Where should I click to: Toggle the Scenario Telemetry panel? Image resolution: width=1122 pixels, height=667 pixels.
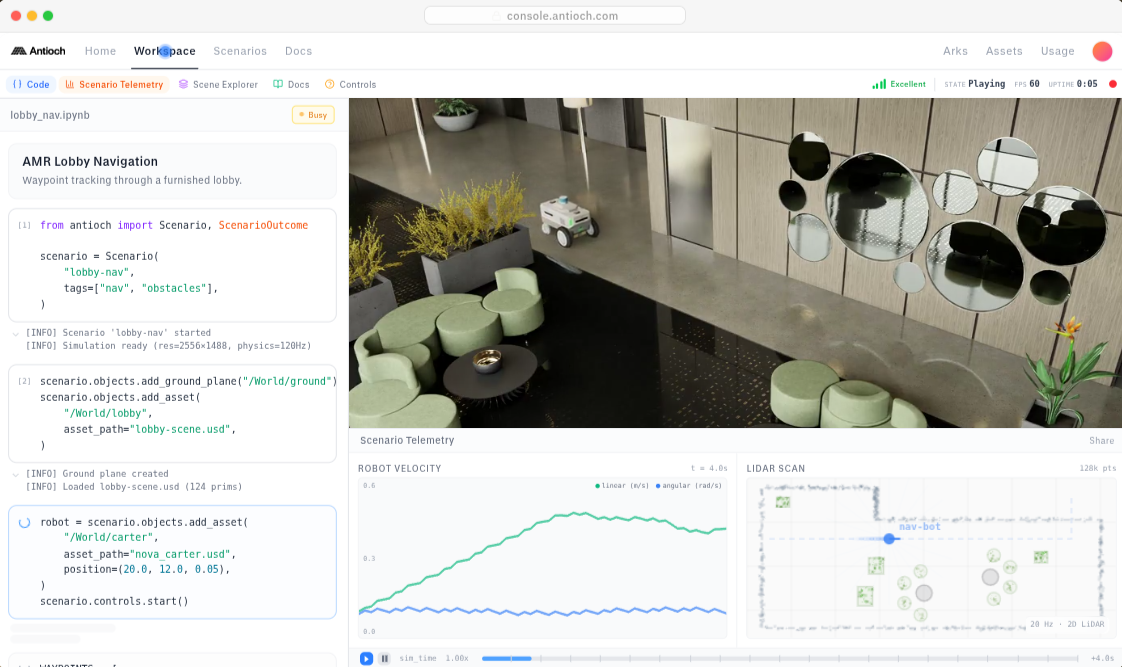114,85
